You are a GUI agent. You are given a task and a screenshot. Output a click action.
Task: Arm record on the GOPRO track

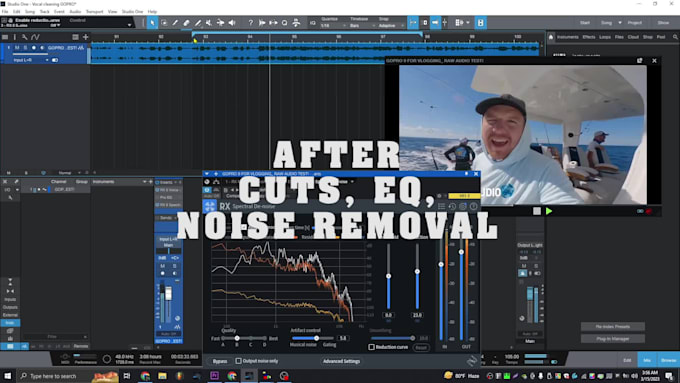34,48
